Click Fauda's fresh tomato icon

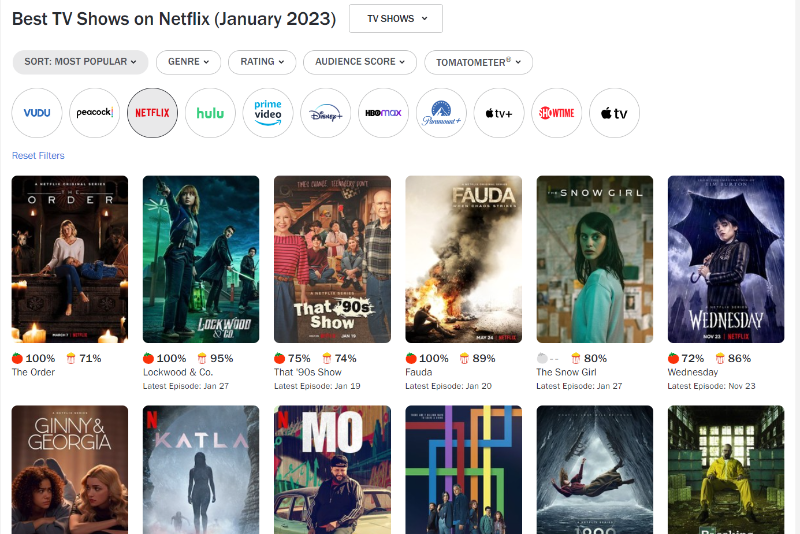point(411,358)
